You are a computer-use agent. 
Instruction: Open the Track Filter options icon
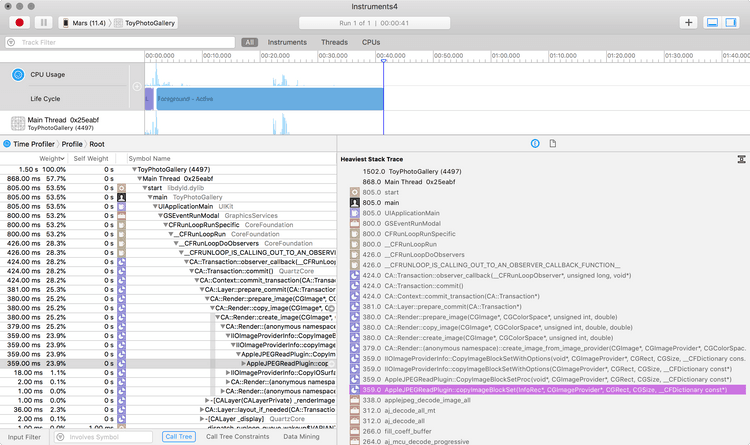tap(11, 42)
